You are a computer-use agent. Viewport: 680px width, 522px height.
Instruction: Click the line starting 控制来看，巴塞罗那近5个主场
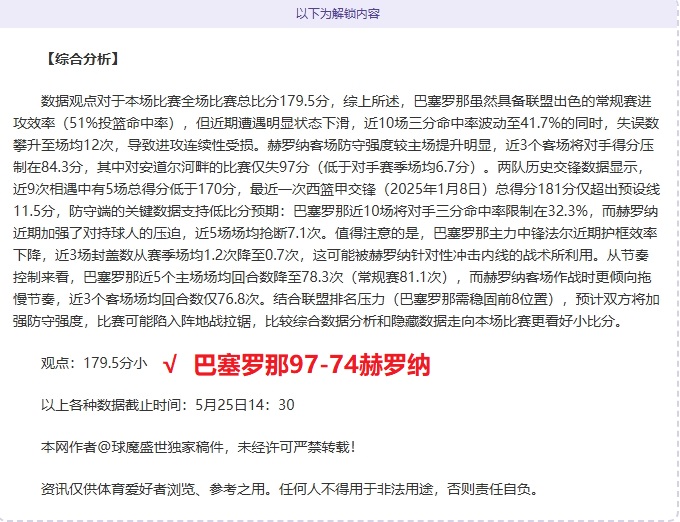click(x=332, y=277)
